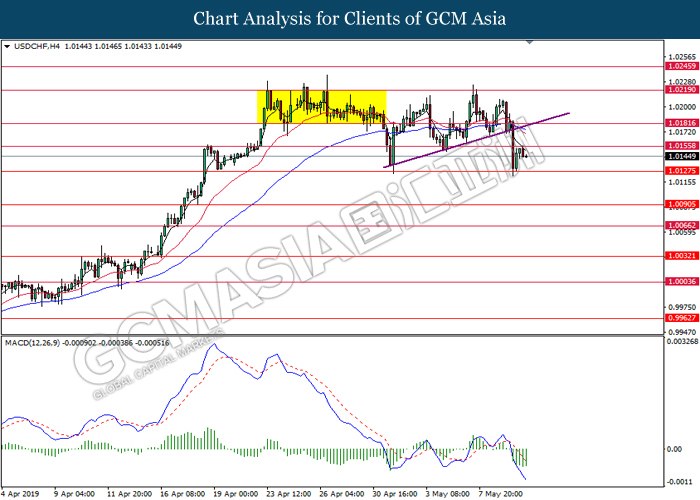Viewport: 700px width, 500px height.
Task: Select the 1.00662 price level label
Action: click(682, 225)
